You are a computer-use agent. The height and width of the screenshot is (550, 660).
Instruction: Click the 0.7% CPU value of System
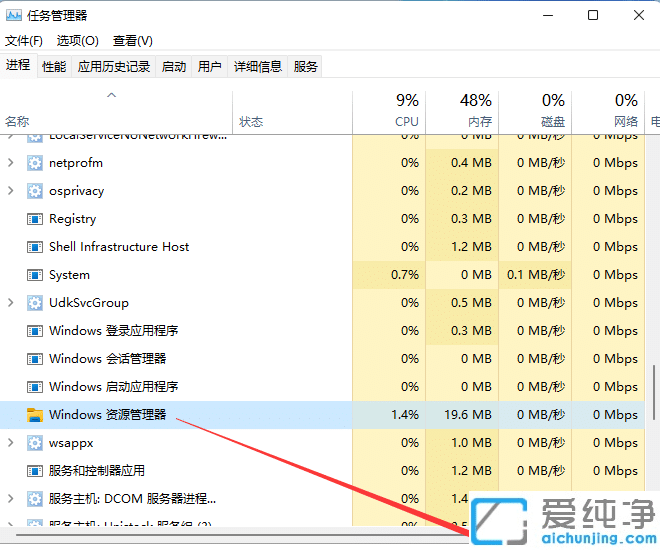405,275
